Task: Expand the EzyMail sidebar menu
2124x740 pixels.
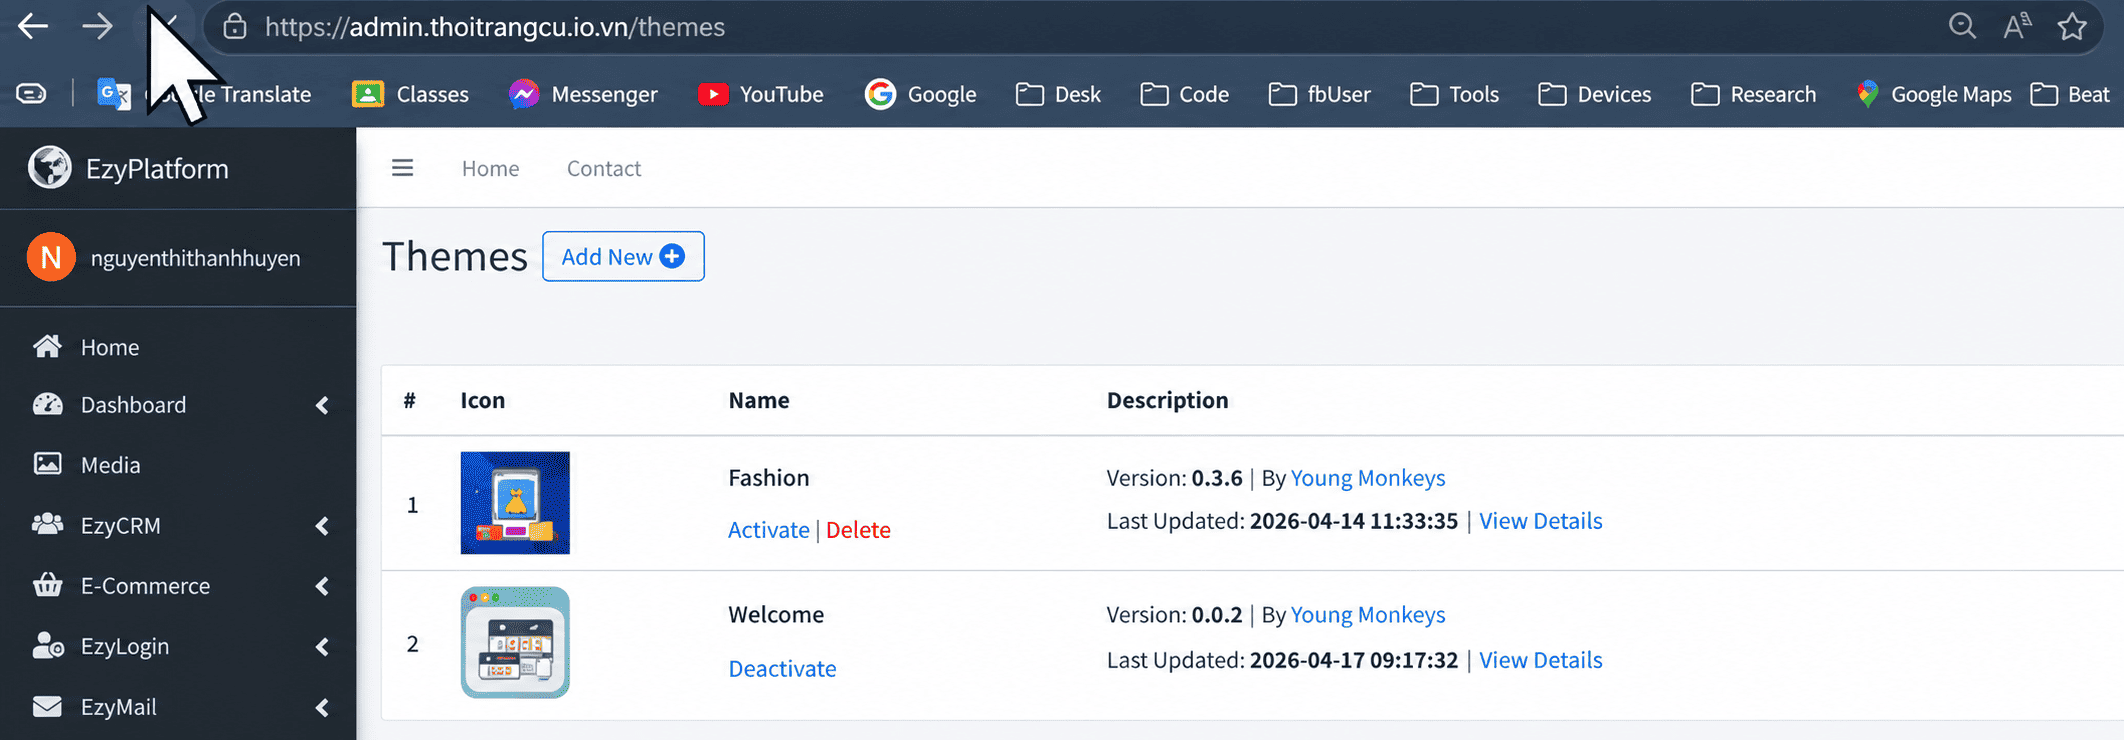Action: [178, 707]
